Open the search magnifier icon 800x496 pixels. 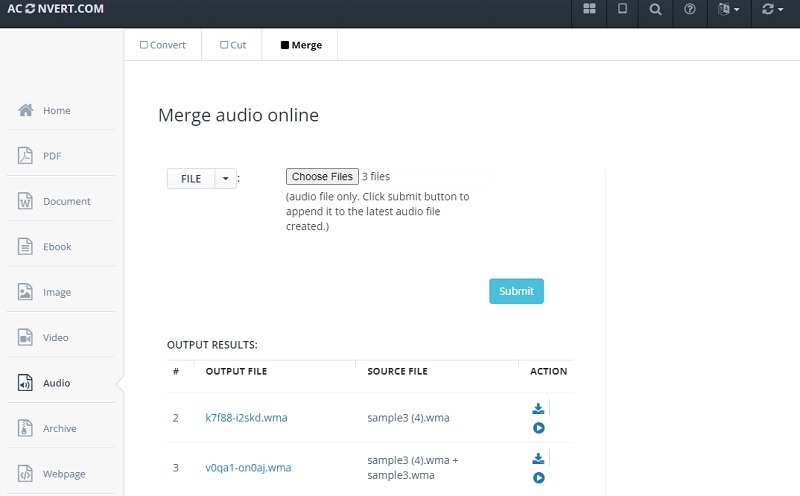(655, 10)
